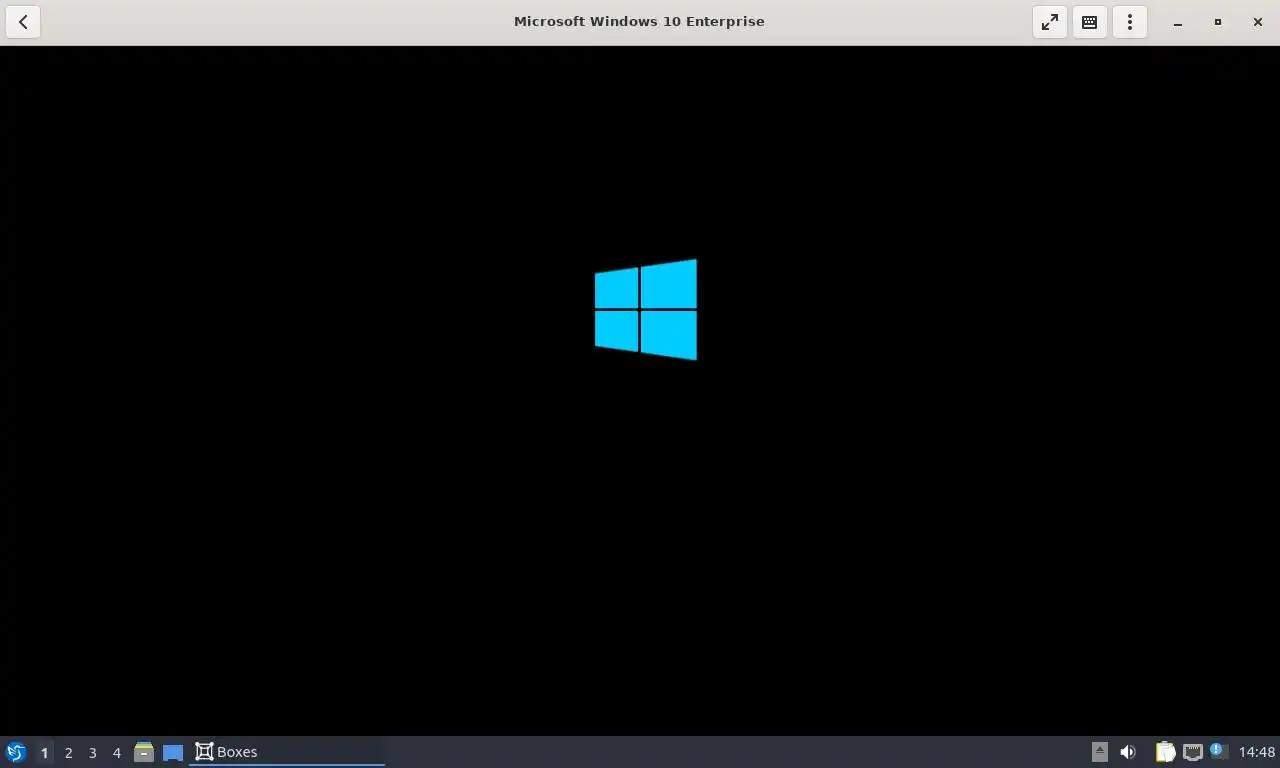Click the 14:48 clock
Viewport: 1280px width, 768px height.
pyautogui.click(x=1257, y=752)
